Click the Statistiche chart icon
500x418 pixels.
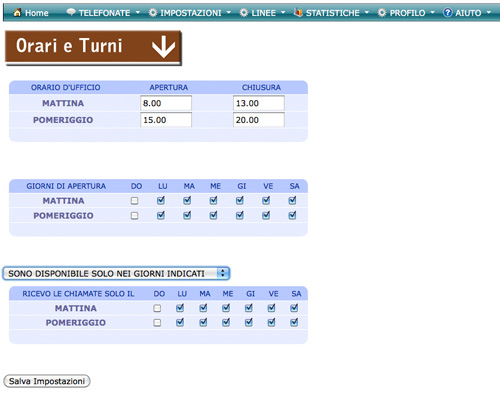coord(298,12)
